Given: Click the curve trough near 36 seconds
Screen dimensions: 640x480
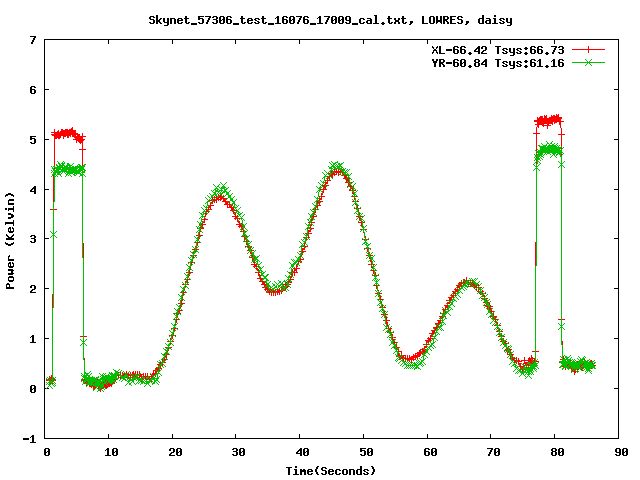Looking at the screenshot, I should tap(276, 289).
